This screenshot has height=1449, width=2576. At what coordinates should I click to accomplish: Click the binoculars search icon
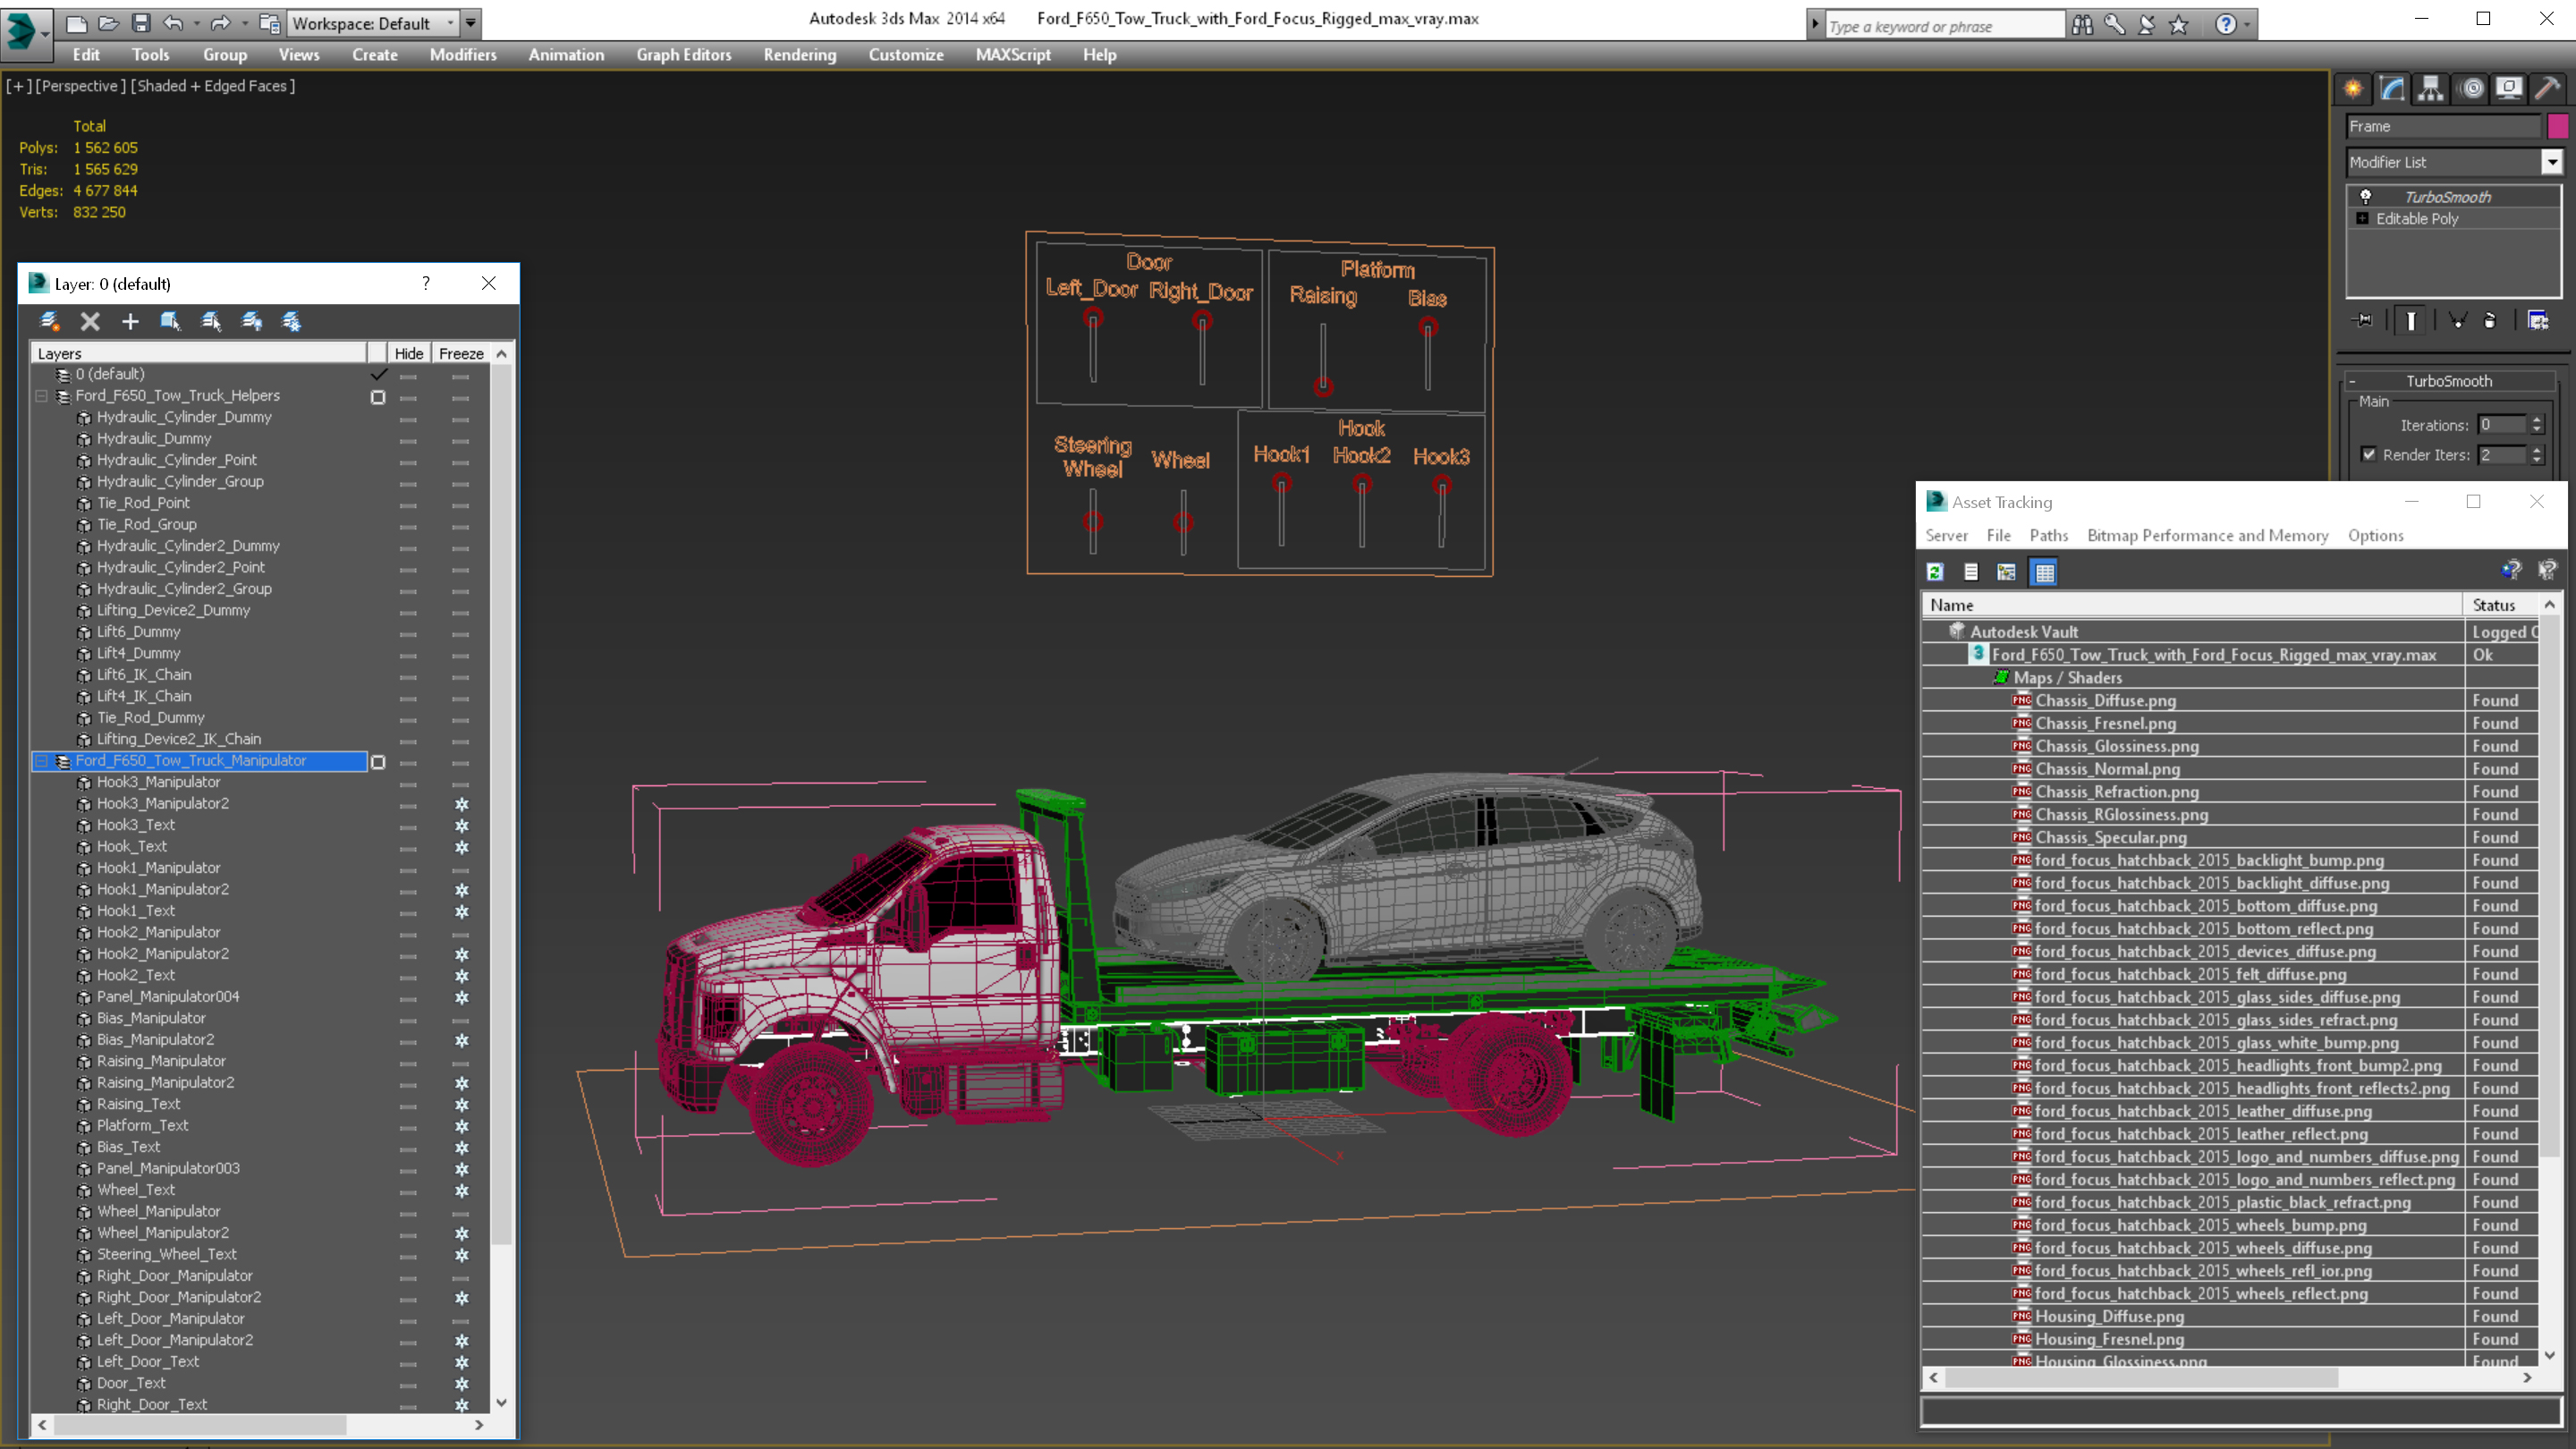2082,25
